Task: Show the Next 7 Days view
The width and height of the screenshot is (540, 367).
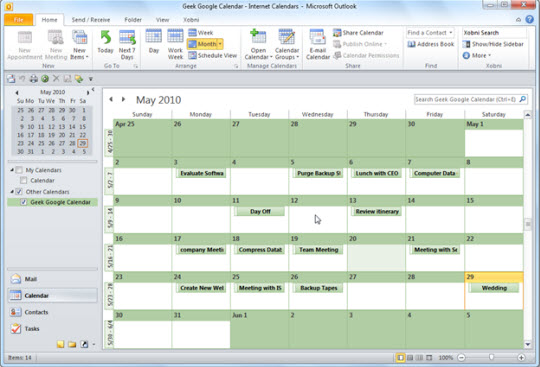Action: click(127, 45)
